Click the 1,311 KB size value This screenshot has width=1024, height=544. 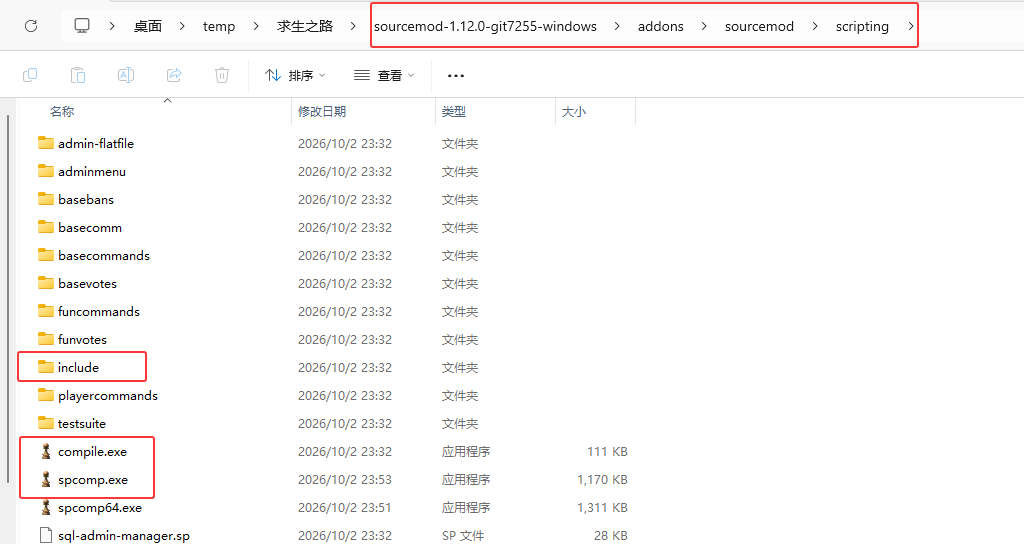tap(602, 507)
